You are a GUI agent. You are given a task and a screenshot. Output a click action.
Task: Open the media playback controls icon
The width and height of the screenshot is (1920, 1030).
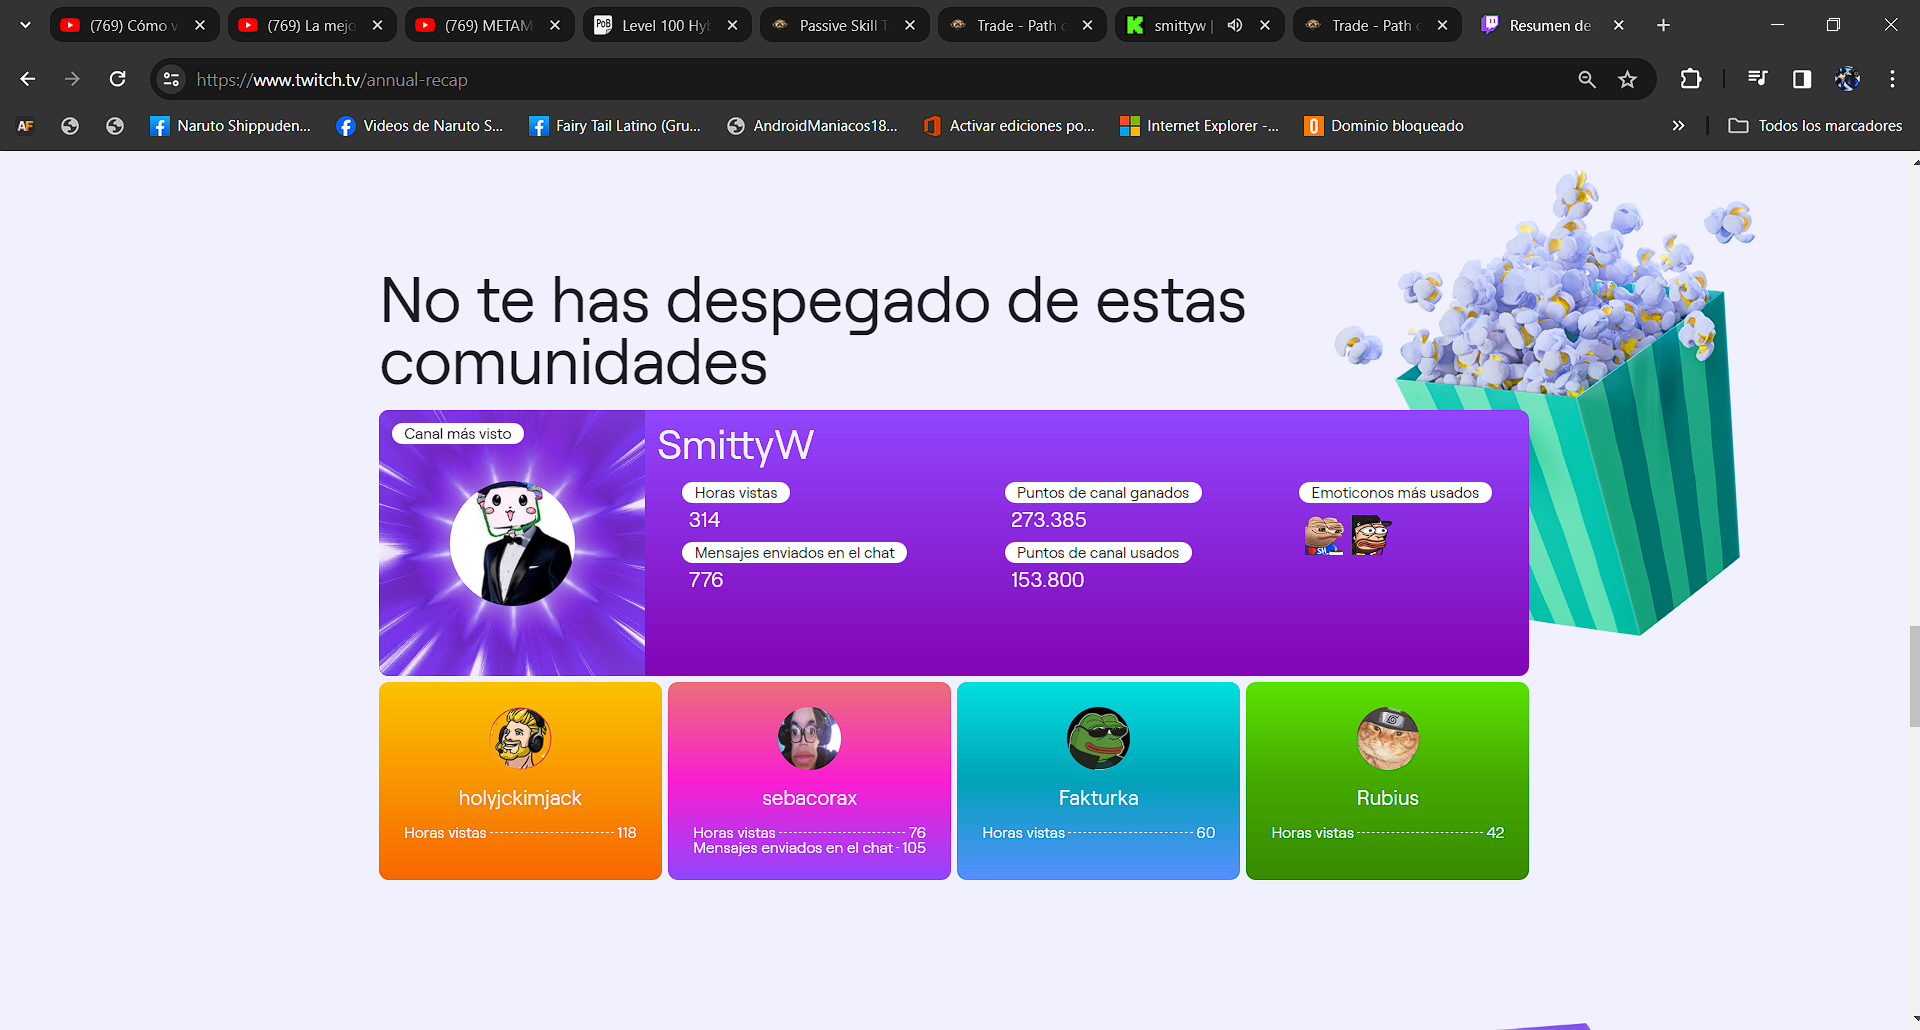click(x=1758, y=79)
